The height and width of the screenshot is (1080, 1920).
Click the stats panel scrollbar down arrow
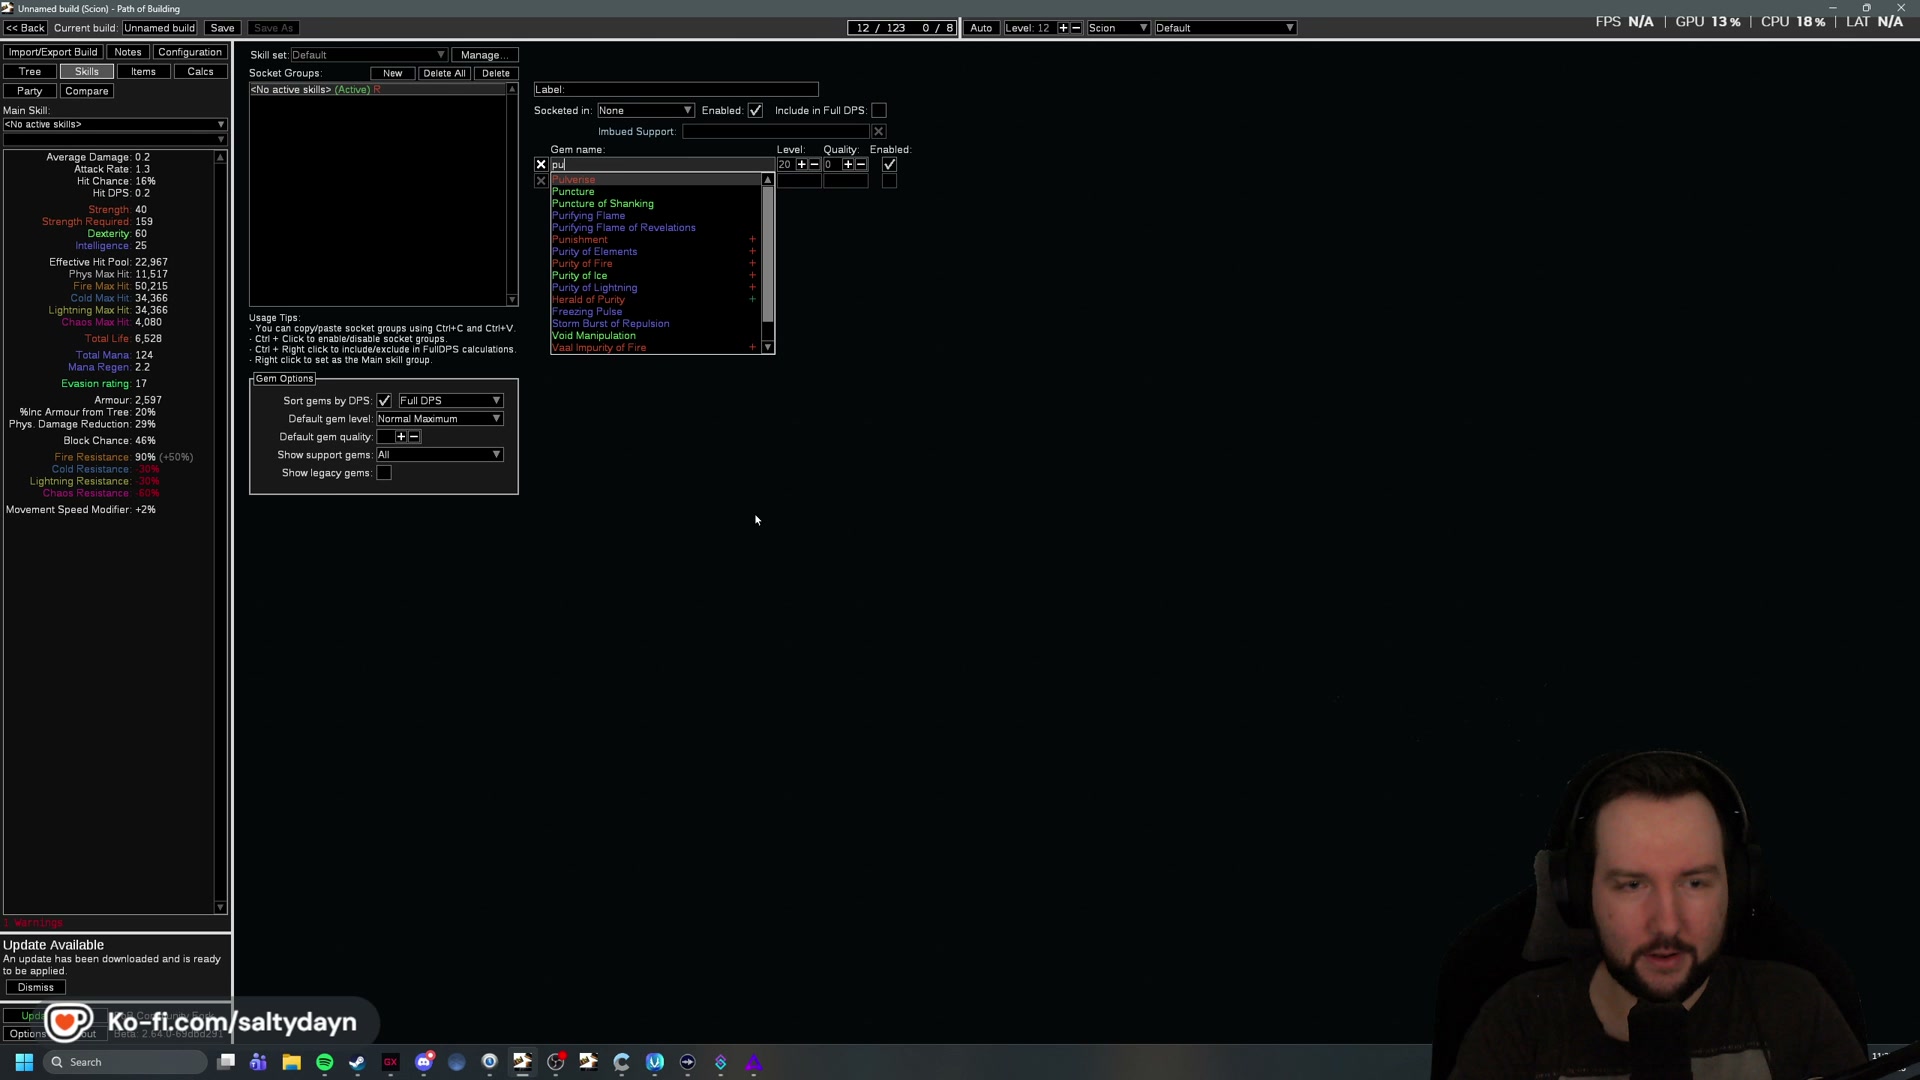pyautogui.click(x=221, y=908)
